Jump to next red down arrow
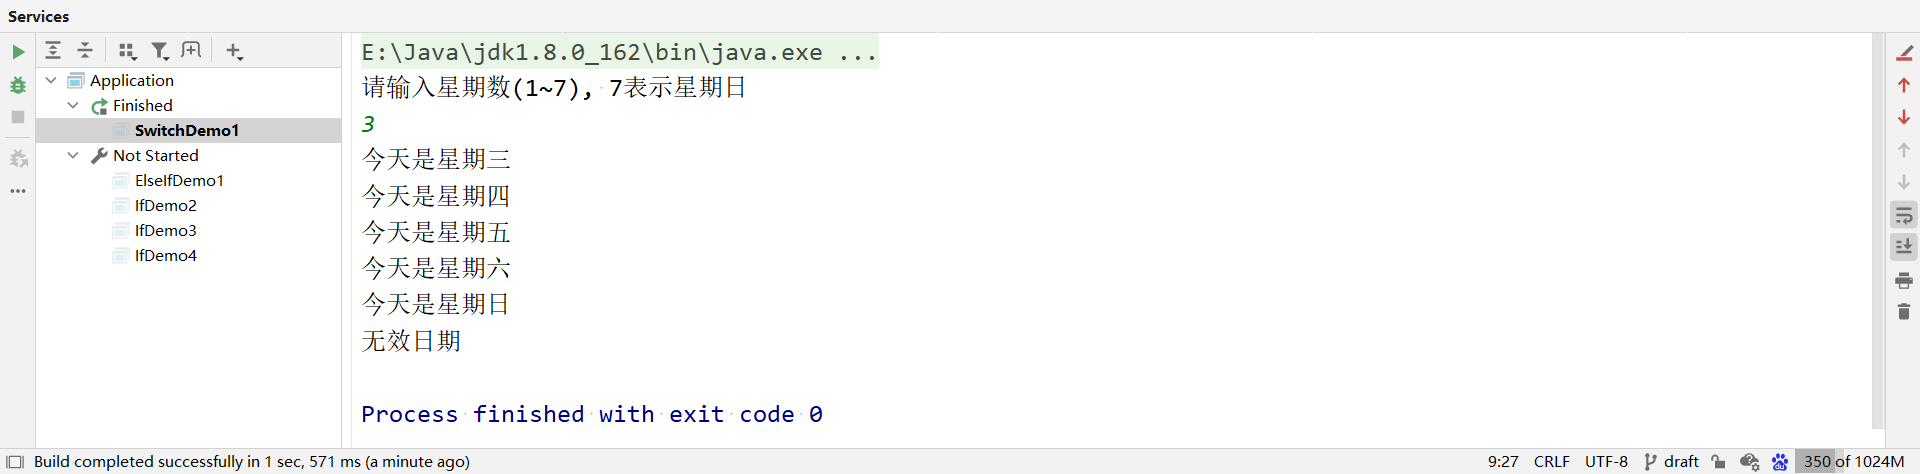This screenshot has width=1920, height=474. click(1904, 117)
